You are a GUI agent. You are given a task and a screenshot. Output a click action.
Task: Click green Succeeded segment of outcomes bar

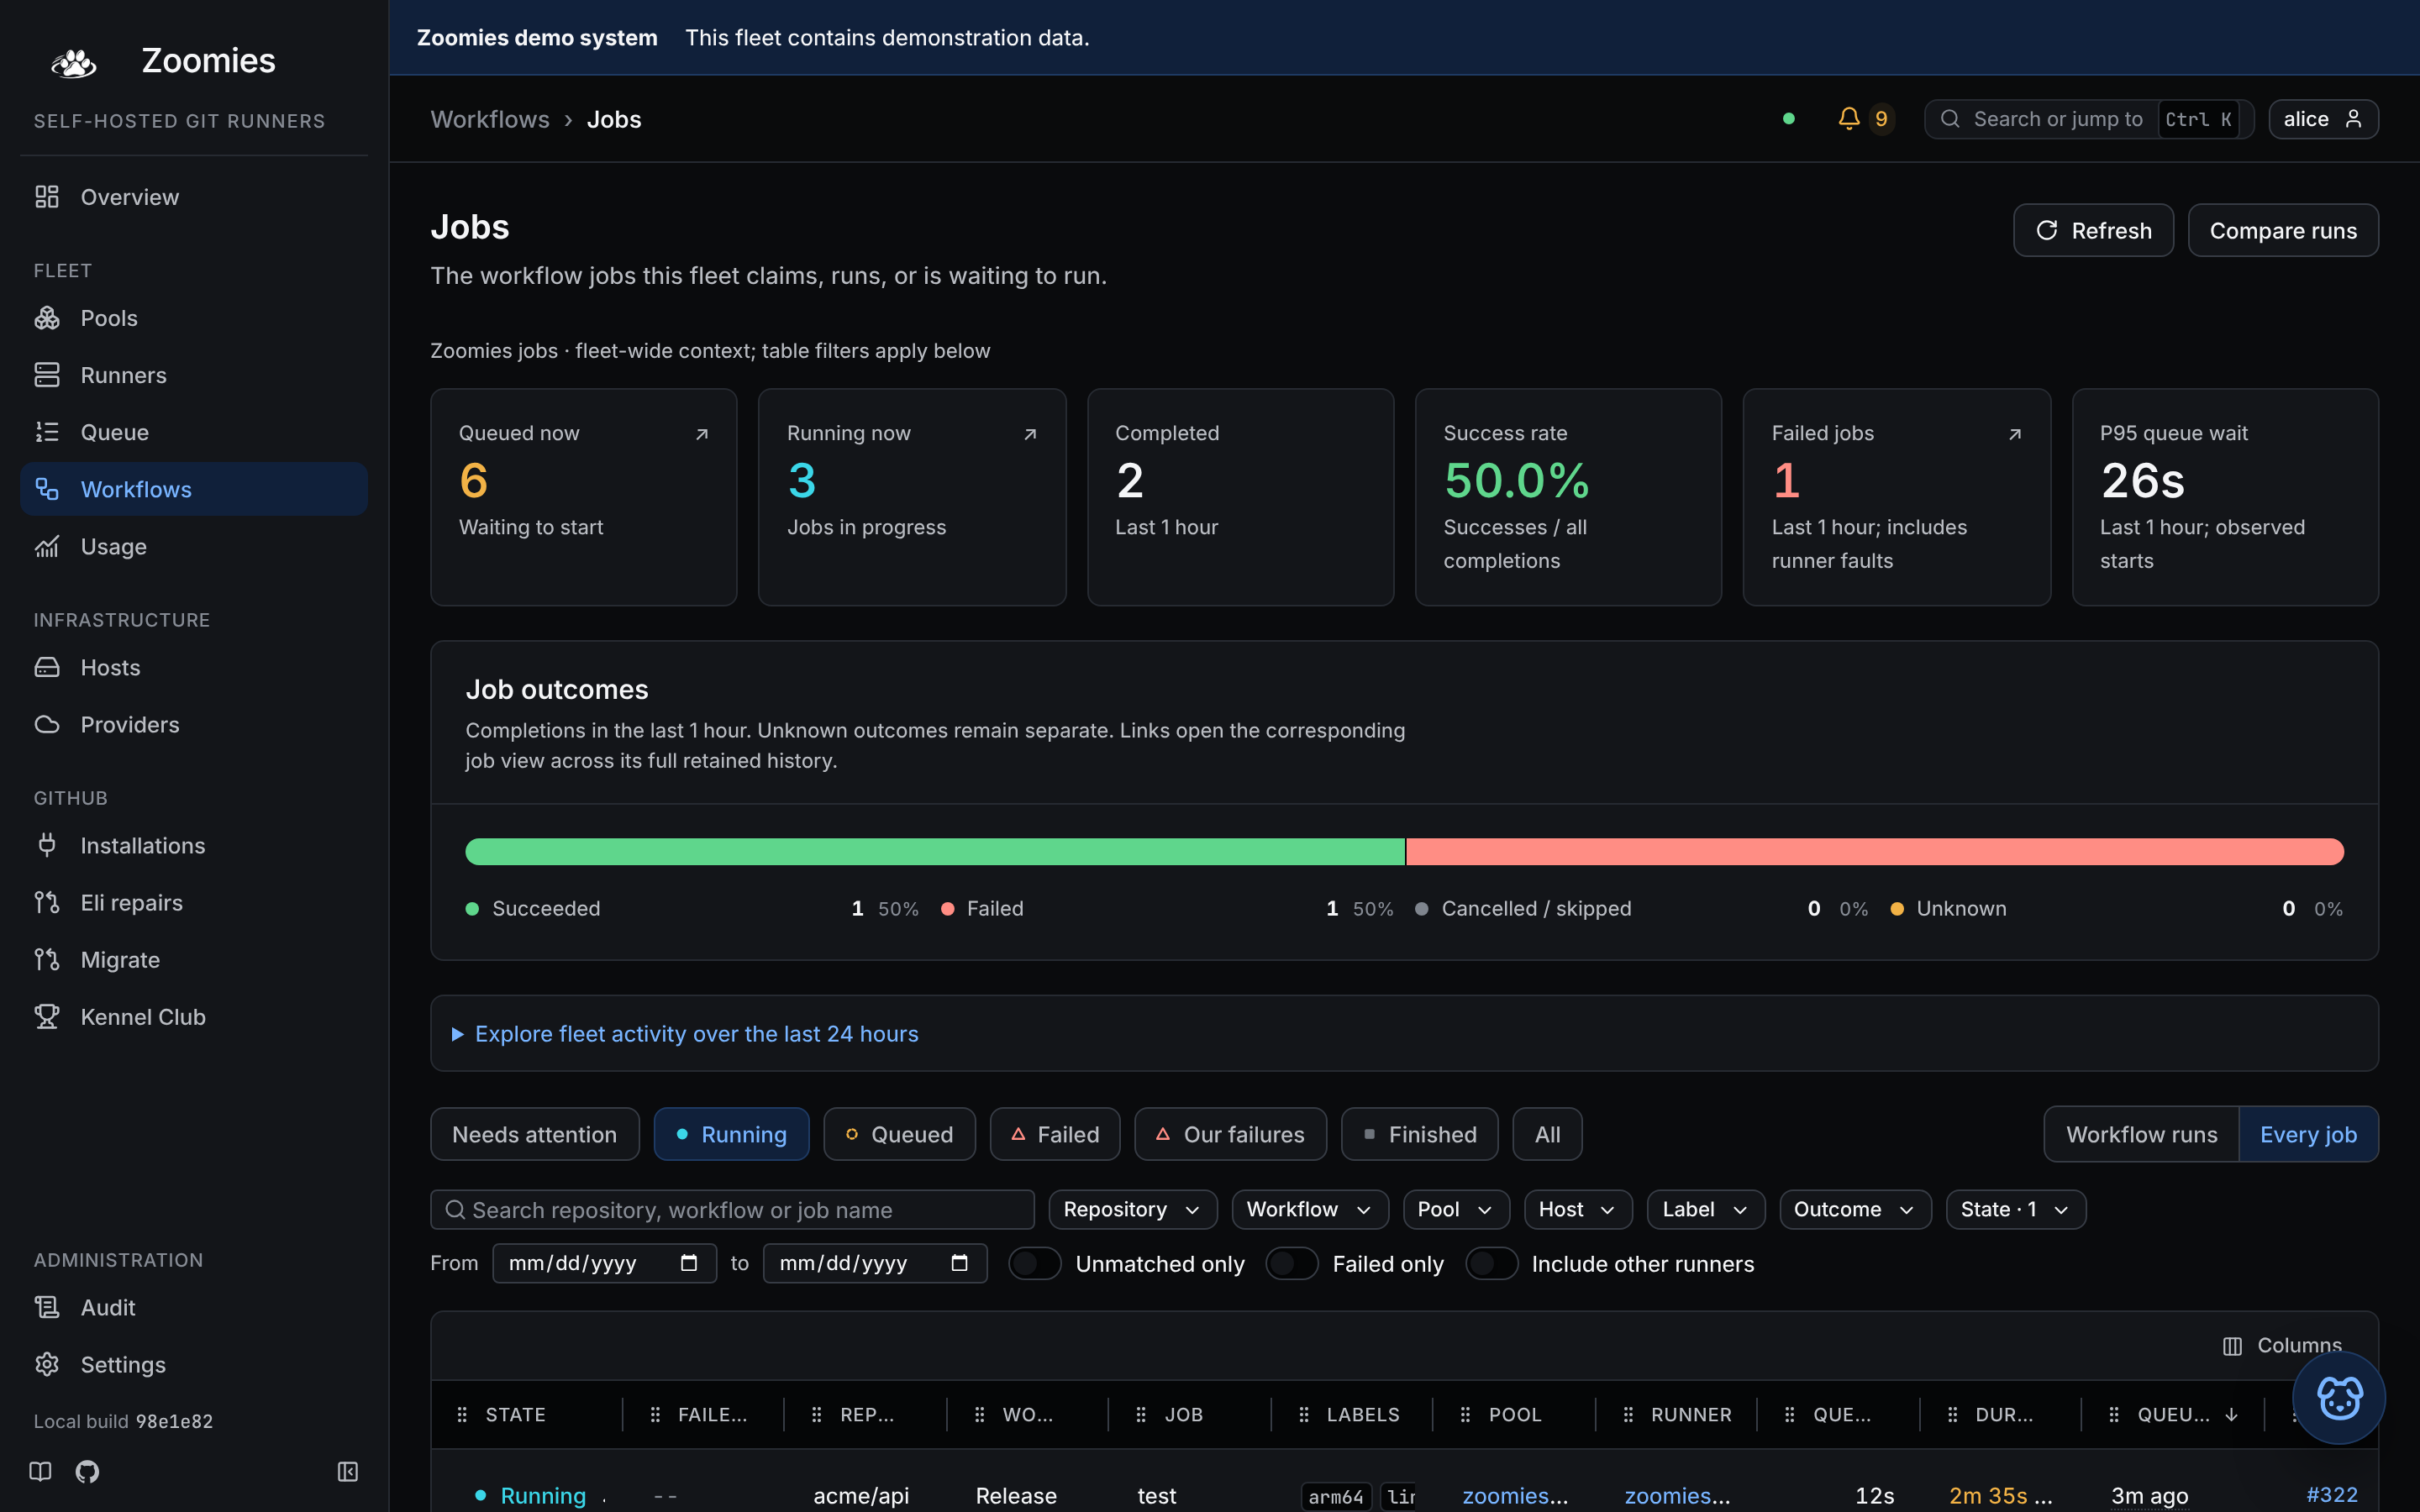(x=934, y=851)
